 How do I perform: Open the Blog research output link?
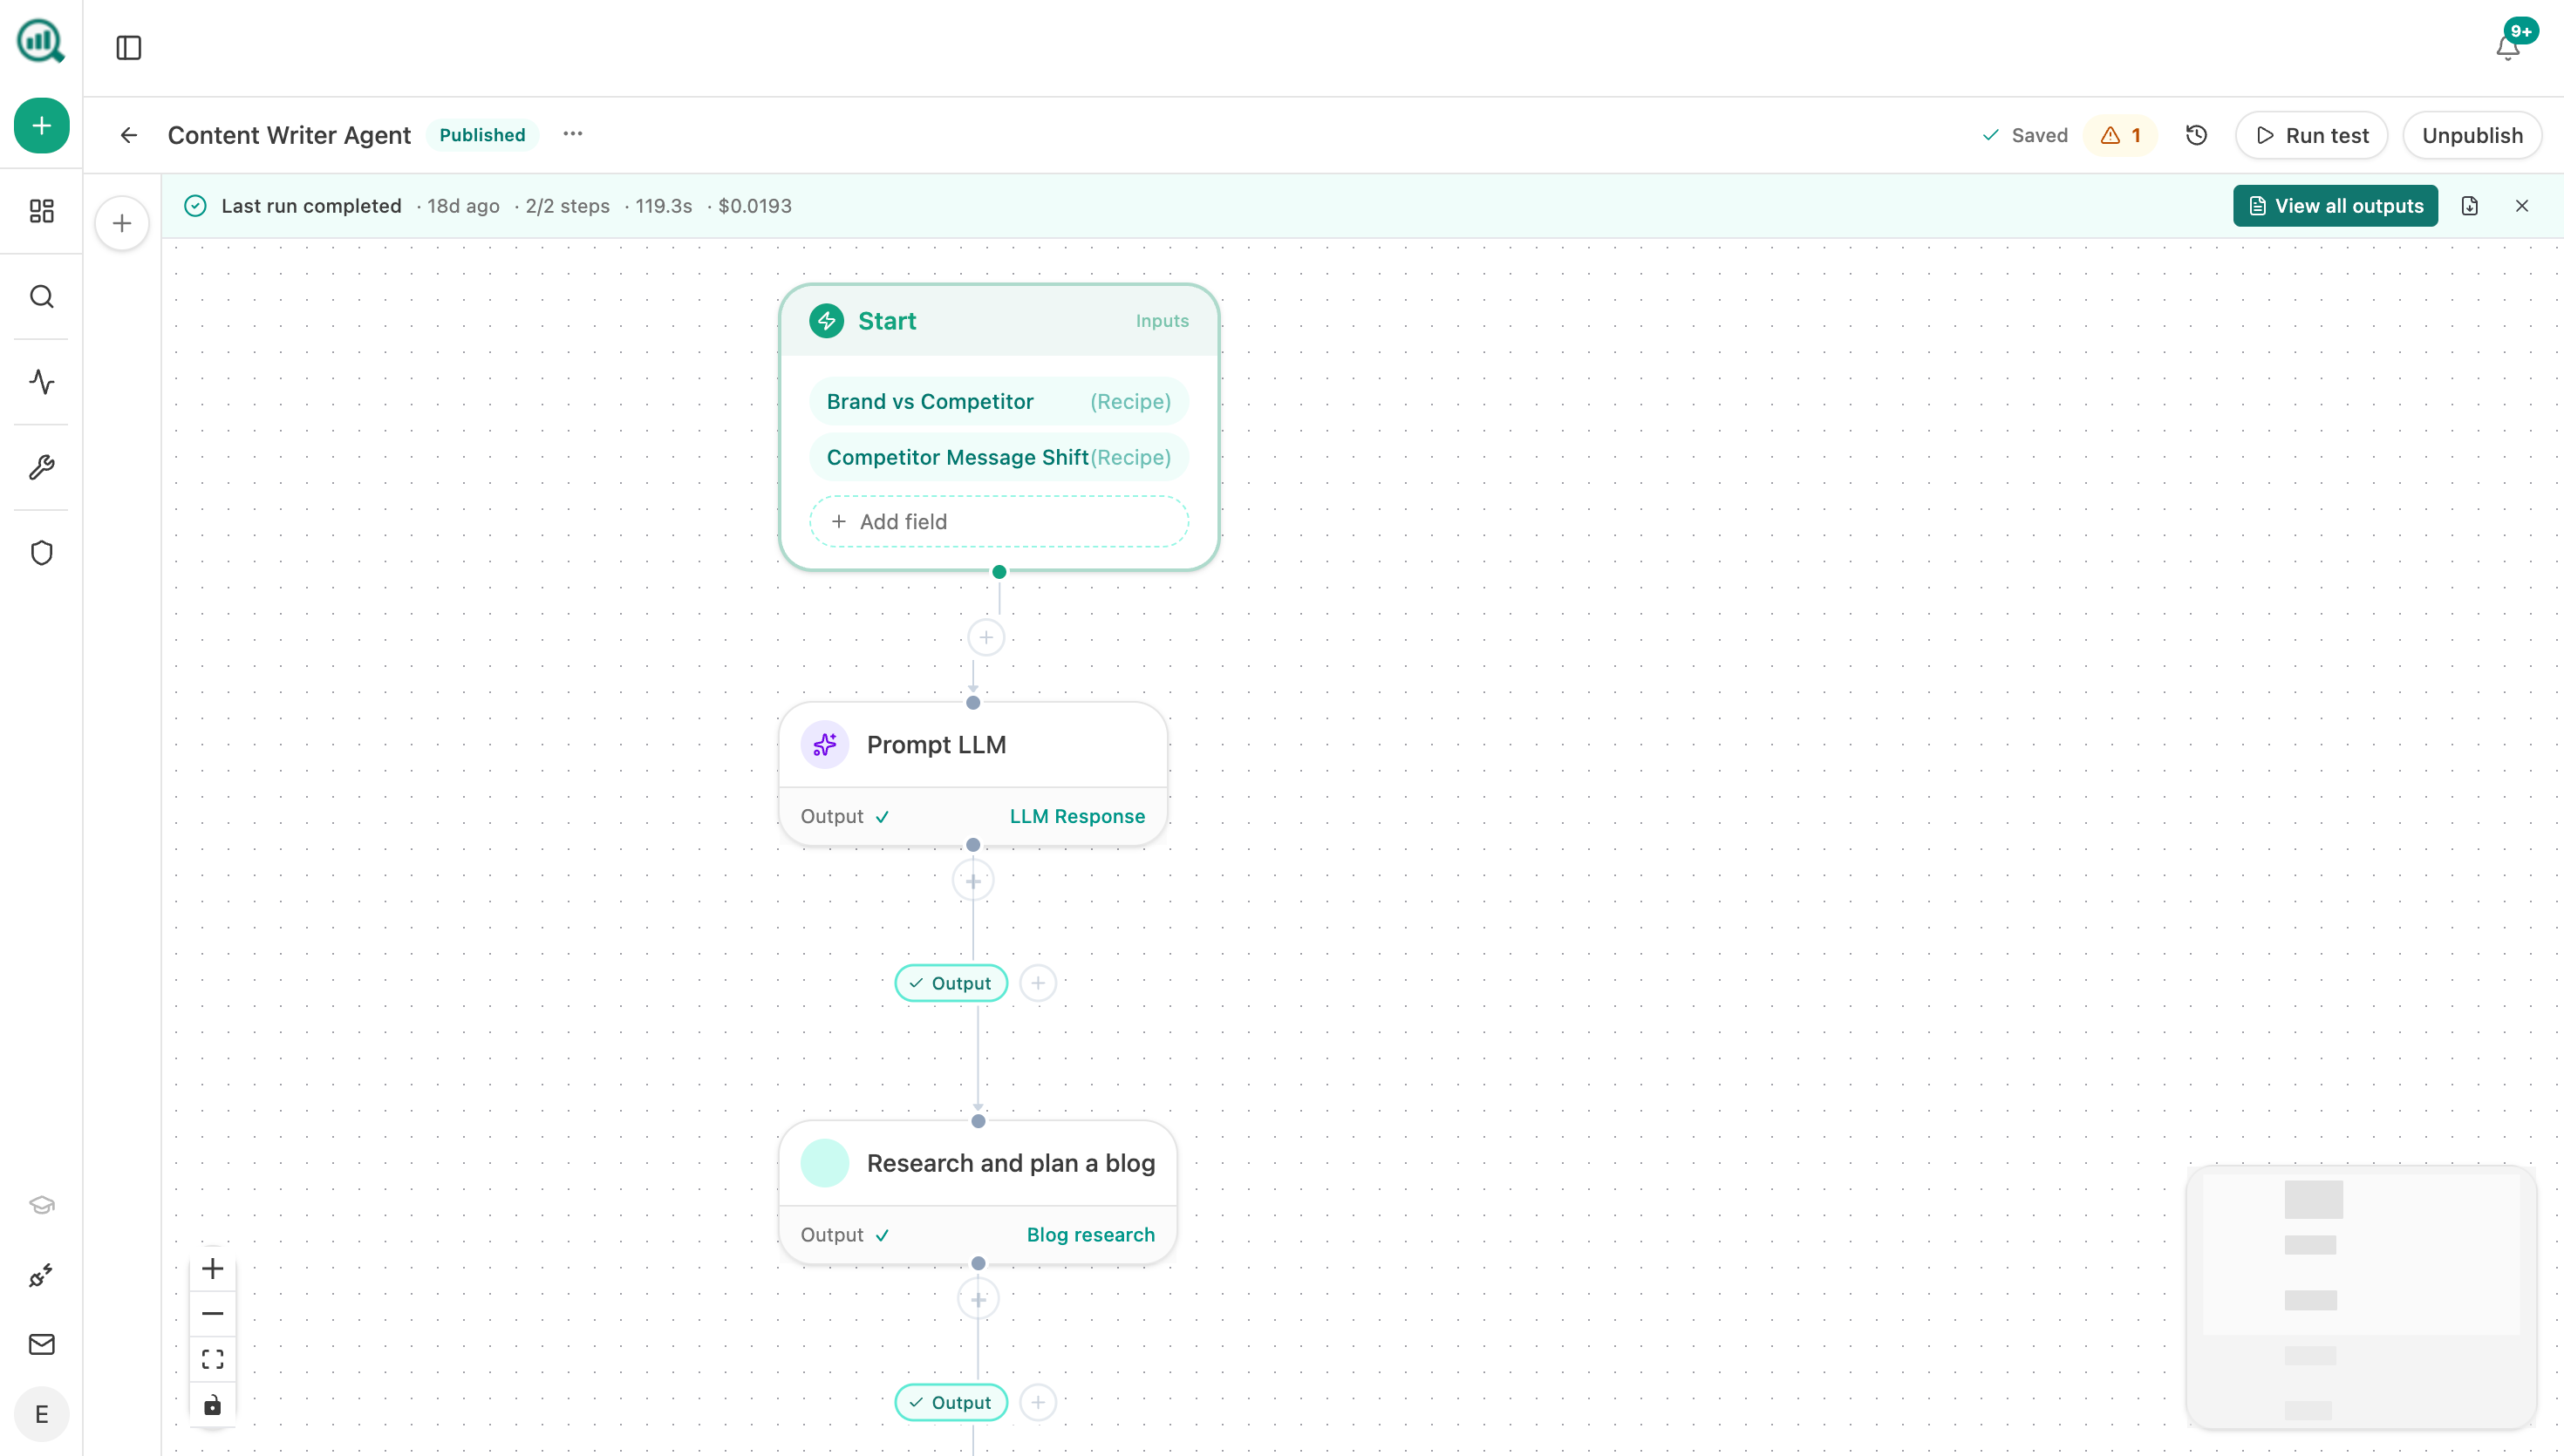(x=1090, y=1235)
